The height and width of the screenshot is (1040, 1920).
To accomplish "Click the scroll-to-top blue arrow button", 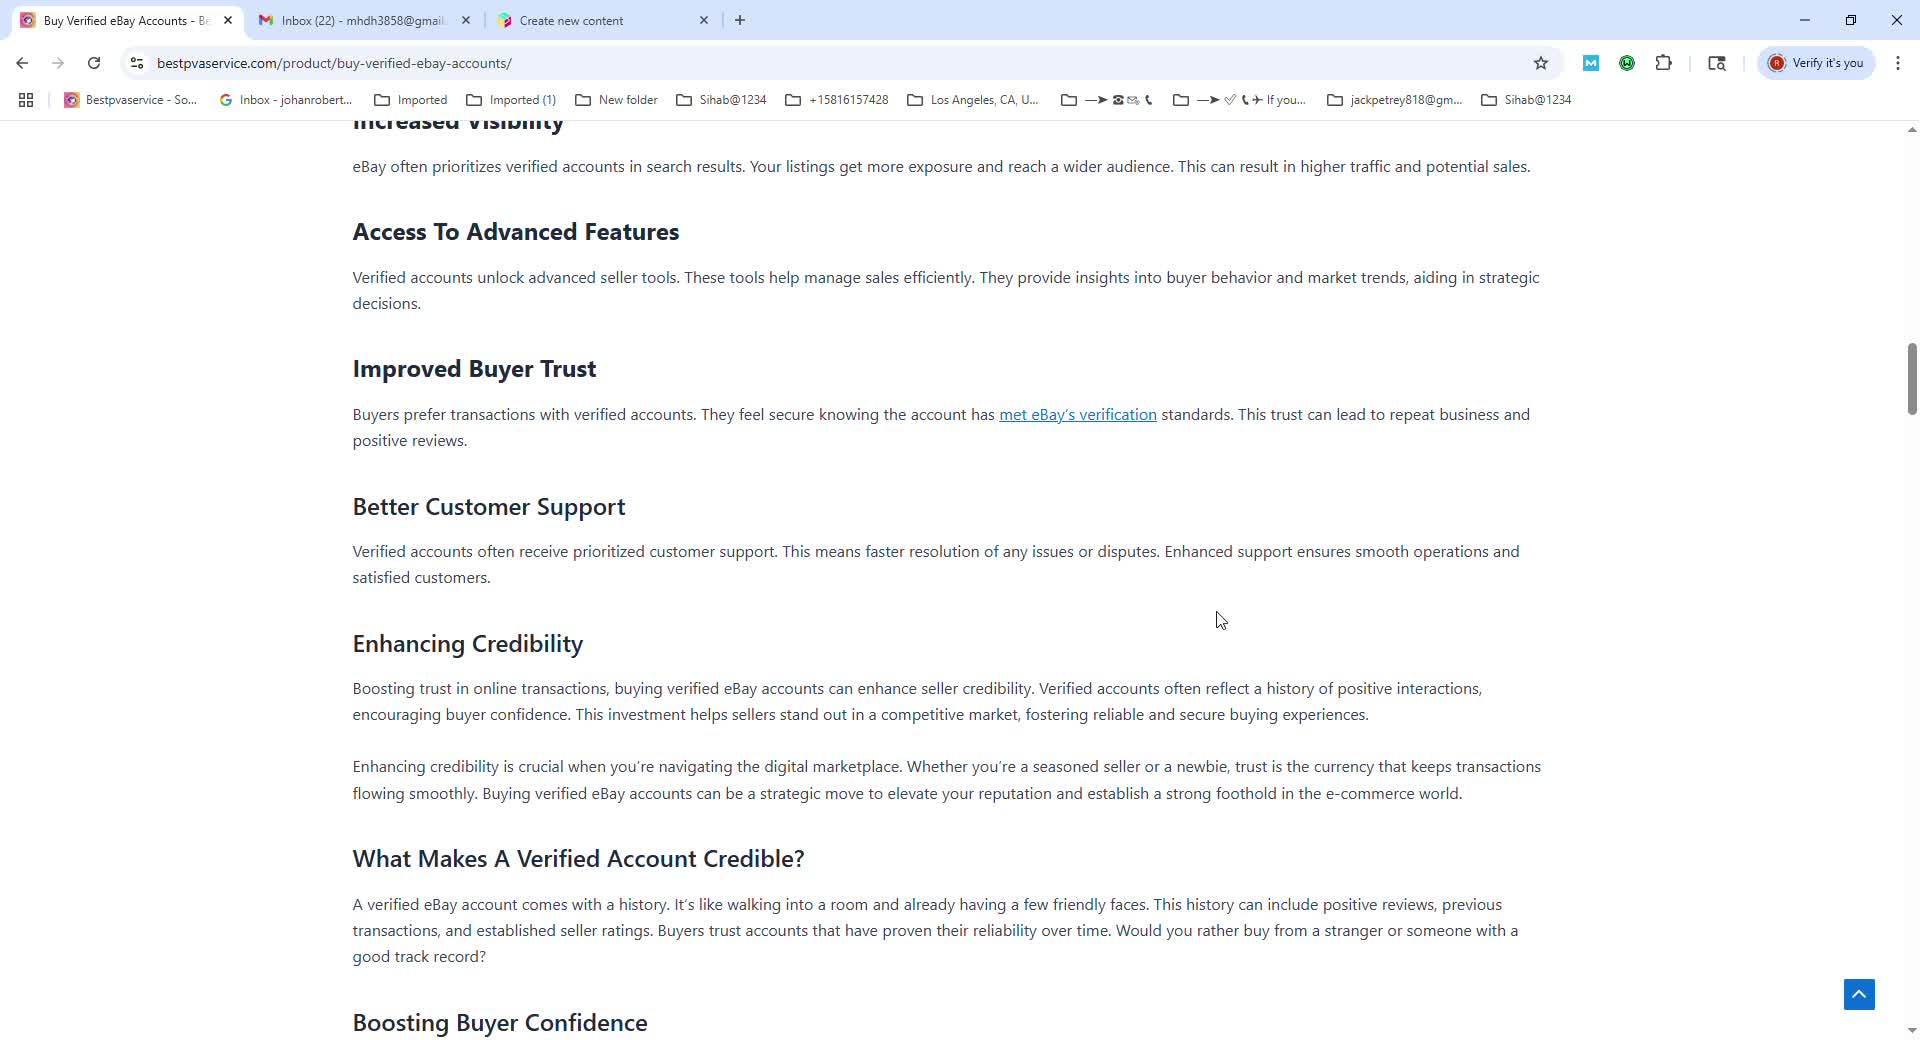I will tap(1859, 994).
